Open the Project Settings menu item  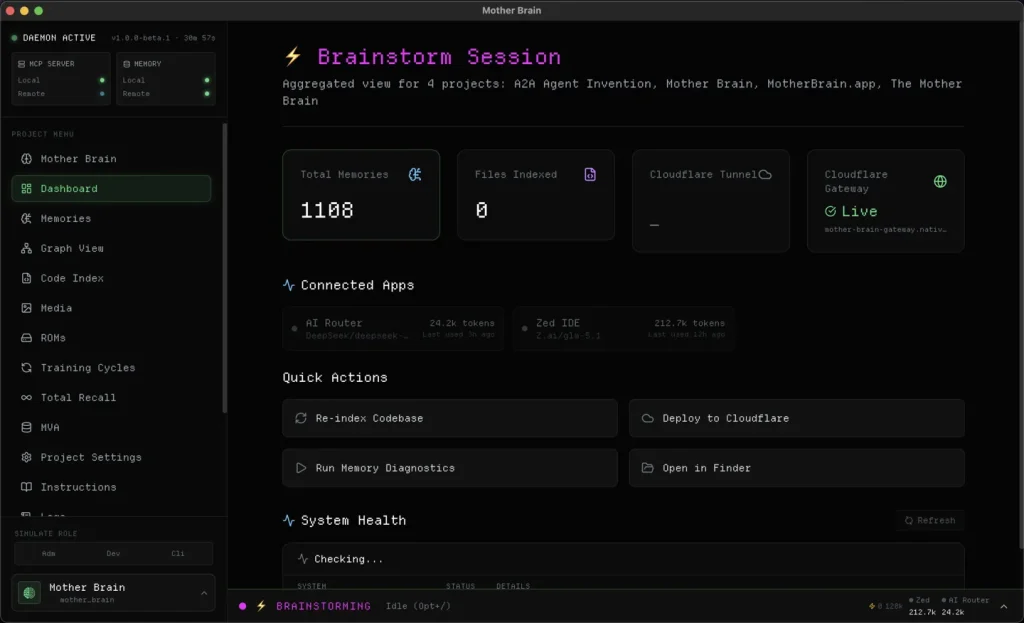[111, 457]
